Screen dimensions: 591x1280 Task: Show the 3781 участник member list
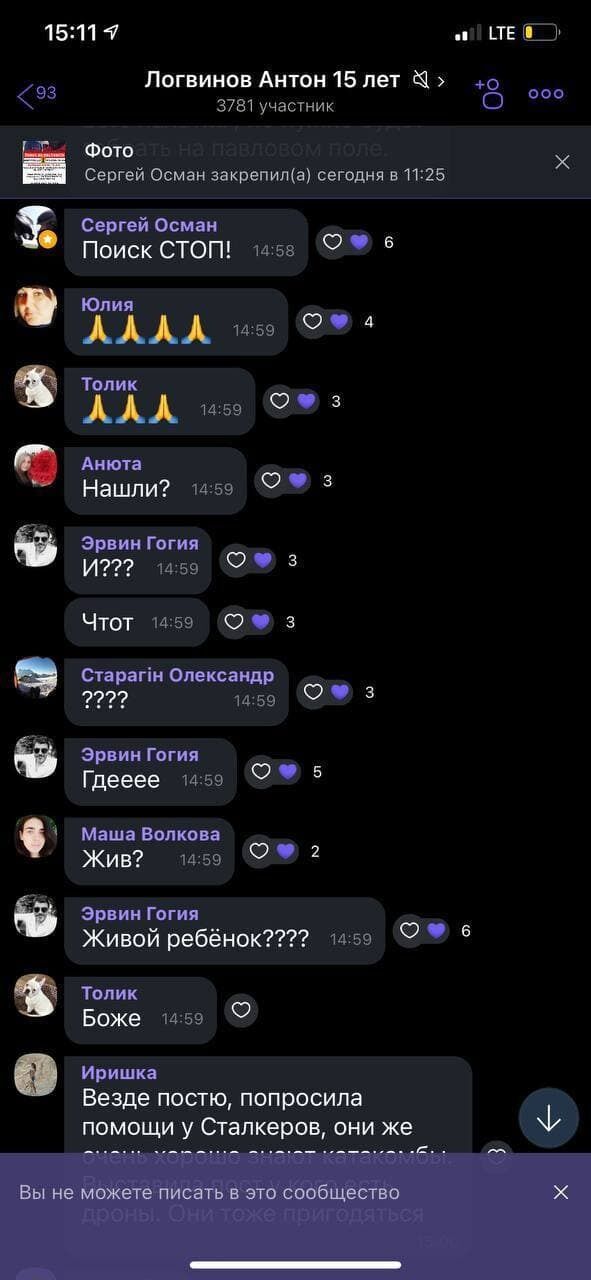[275, 105]
